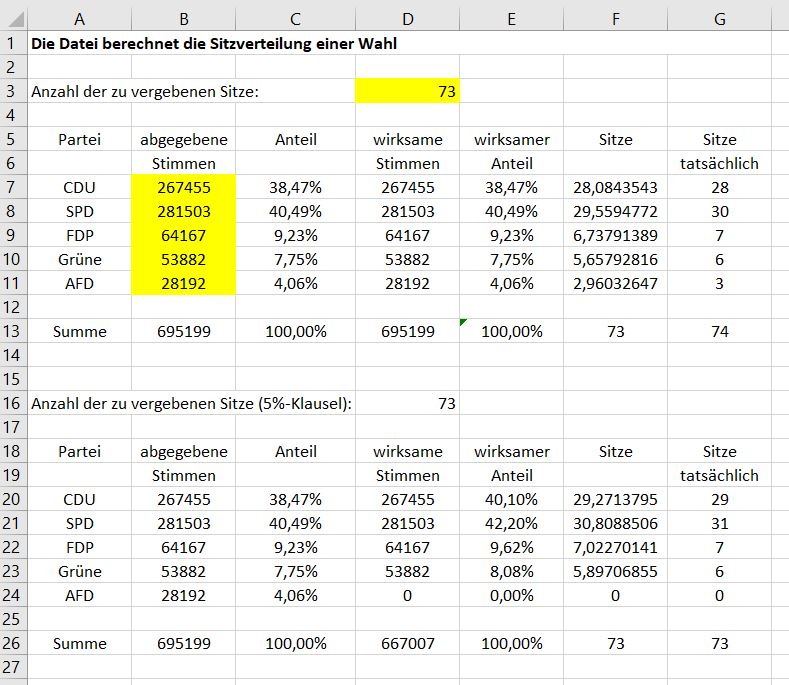
Task: Select yellow Grüne votes cell with 53882
Action: [x=183, y=260]
